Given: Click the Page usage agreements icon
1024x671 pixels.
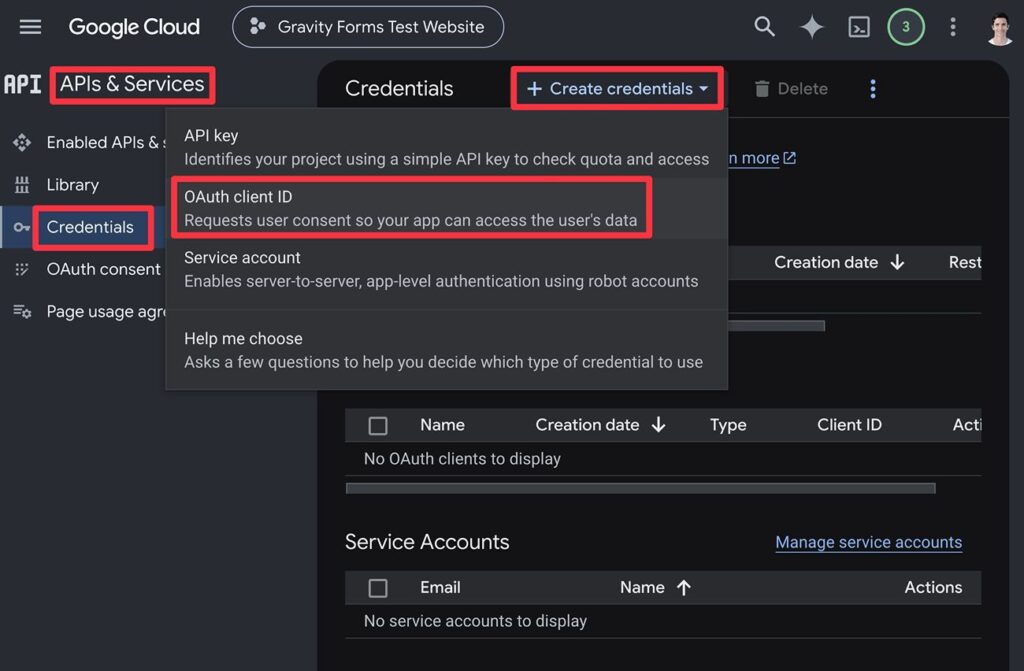Looking at the screenshot, I should tap(22, 312).
